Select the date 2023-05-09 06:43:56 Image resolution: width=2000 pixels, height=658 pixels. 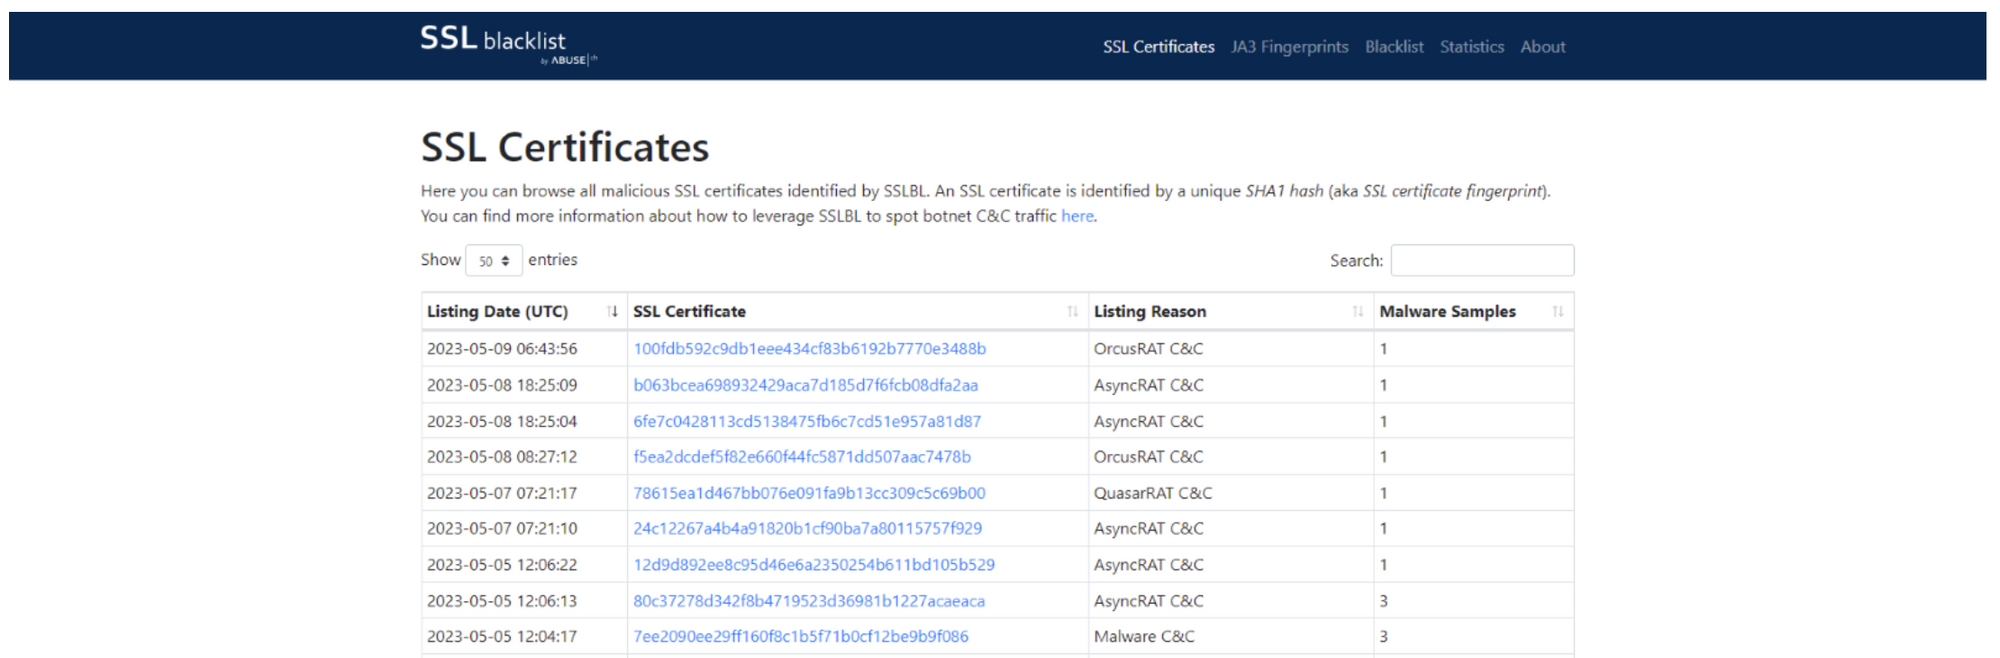[x=502, y=349]
